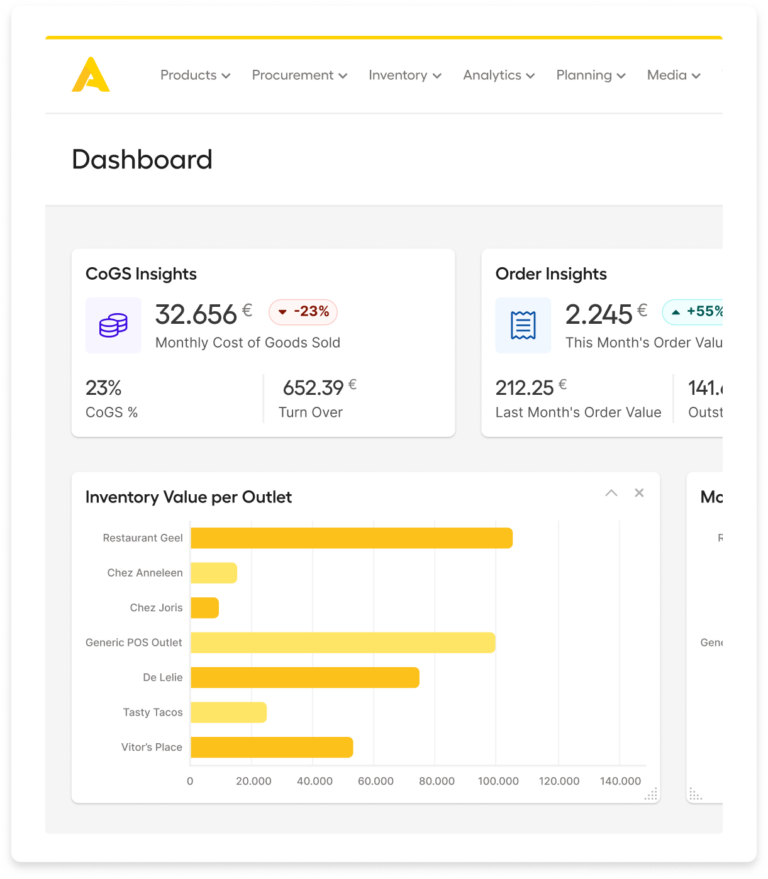The width and height of the screenshot is (768, 879).
Task: Open the Planning menu item
Action: pos(590,75)
